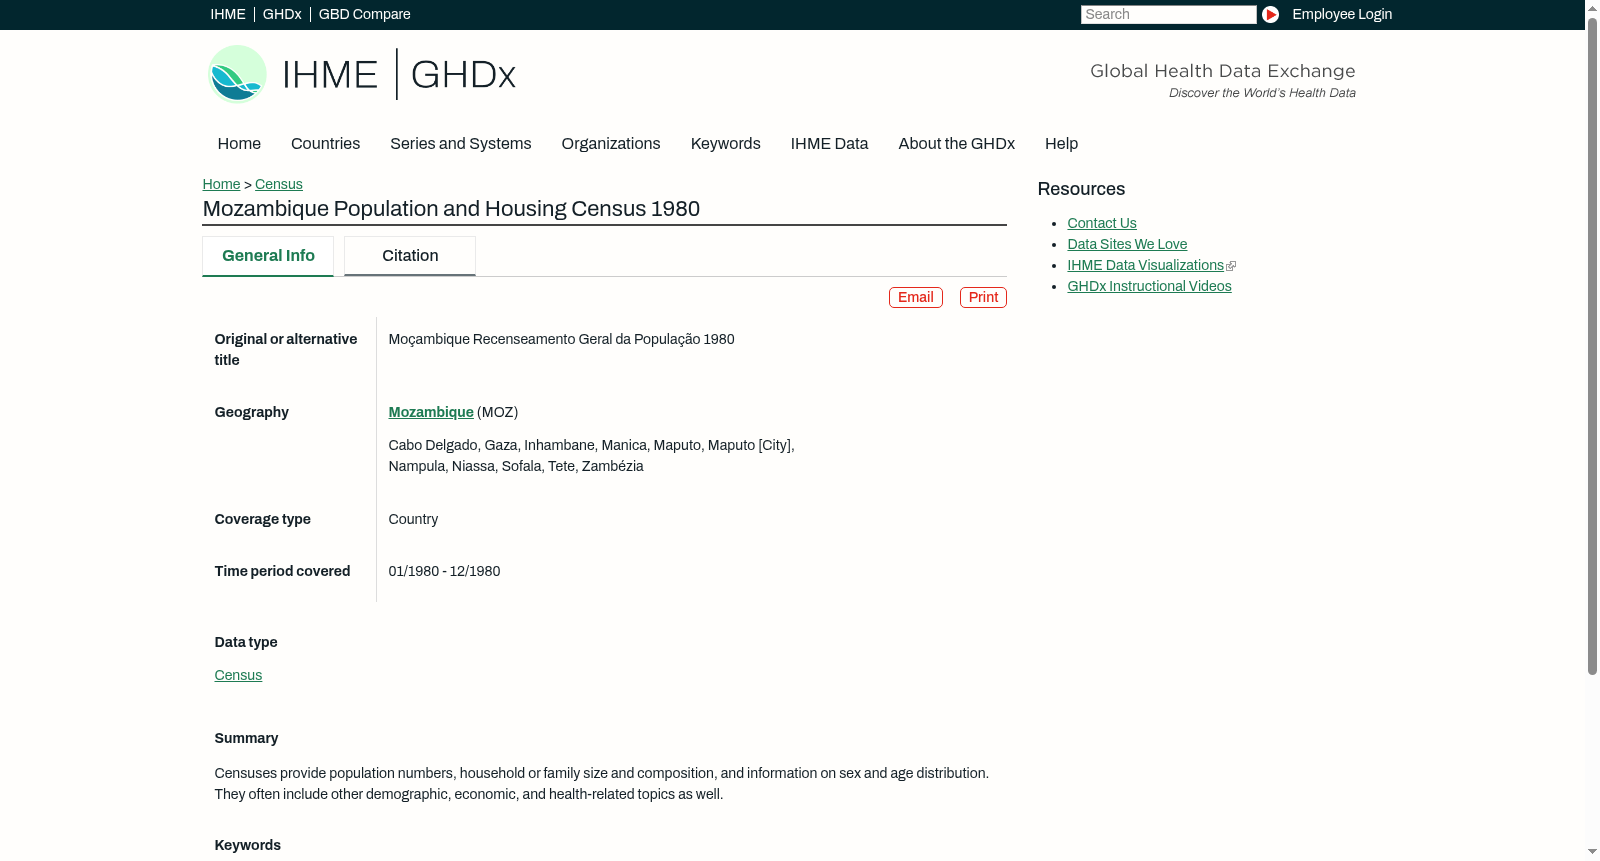Click the Print button

(x=983, y=297)
